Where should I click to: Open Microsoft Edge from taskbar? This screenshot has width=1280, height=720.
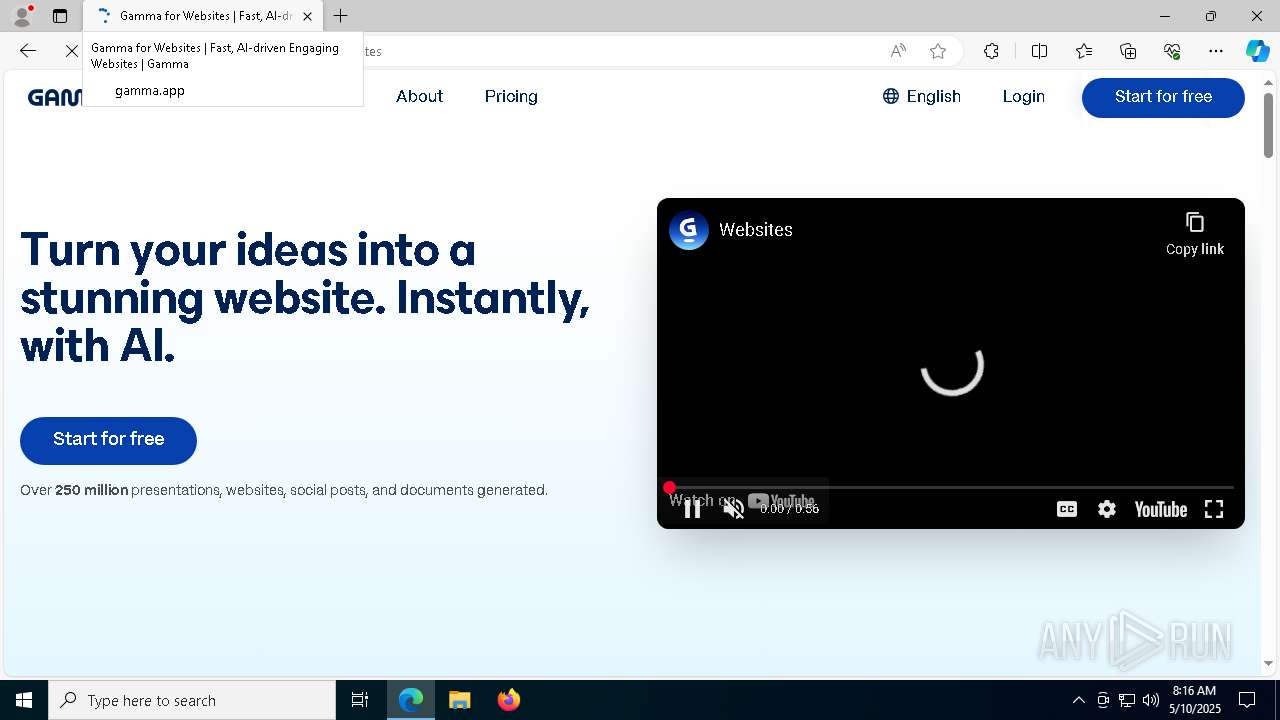point(411,700)
